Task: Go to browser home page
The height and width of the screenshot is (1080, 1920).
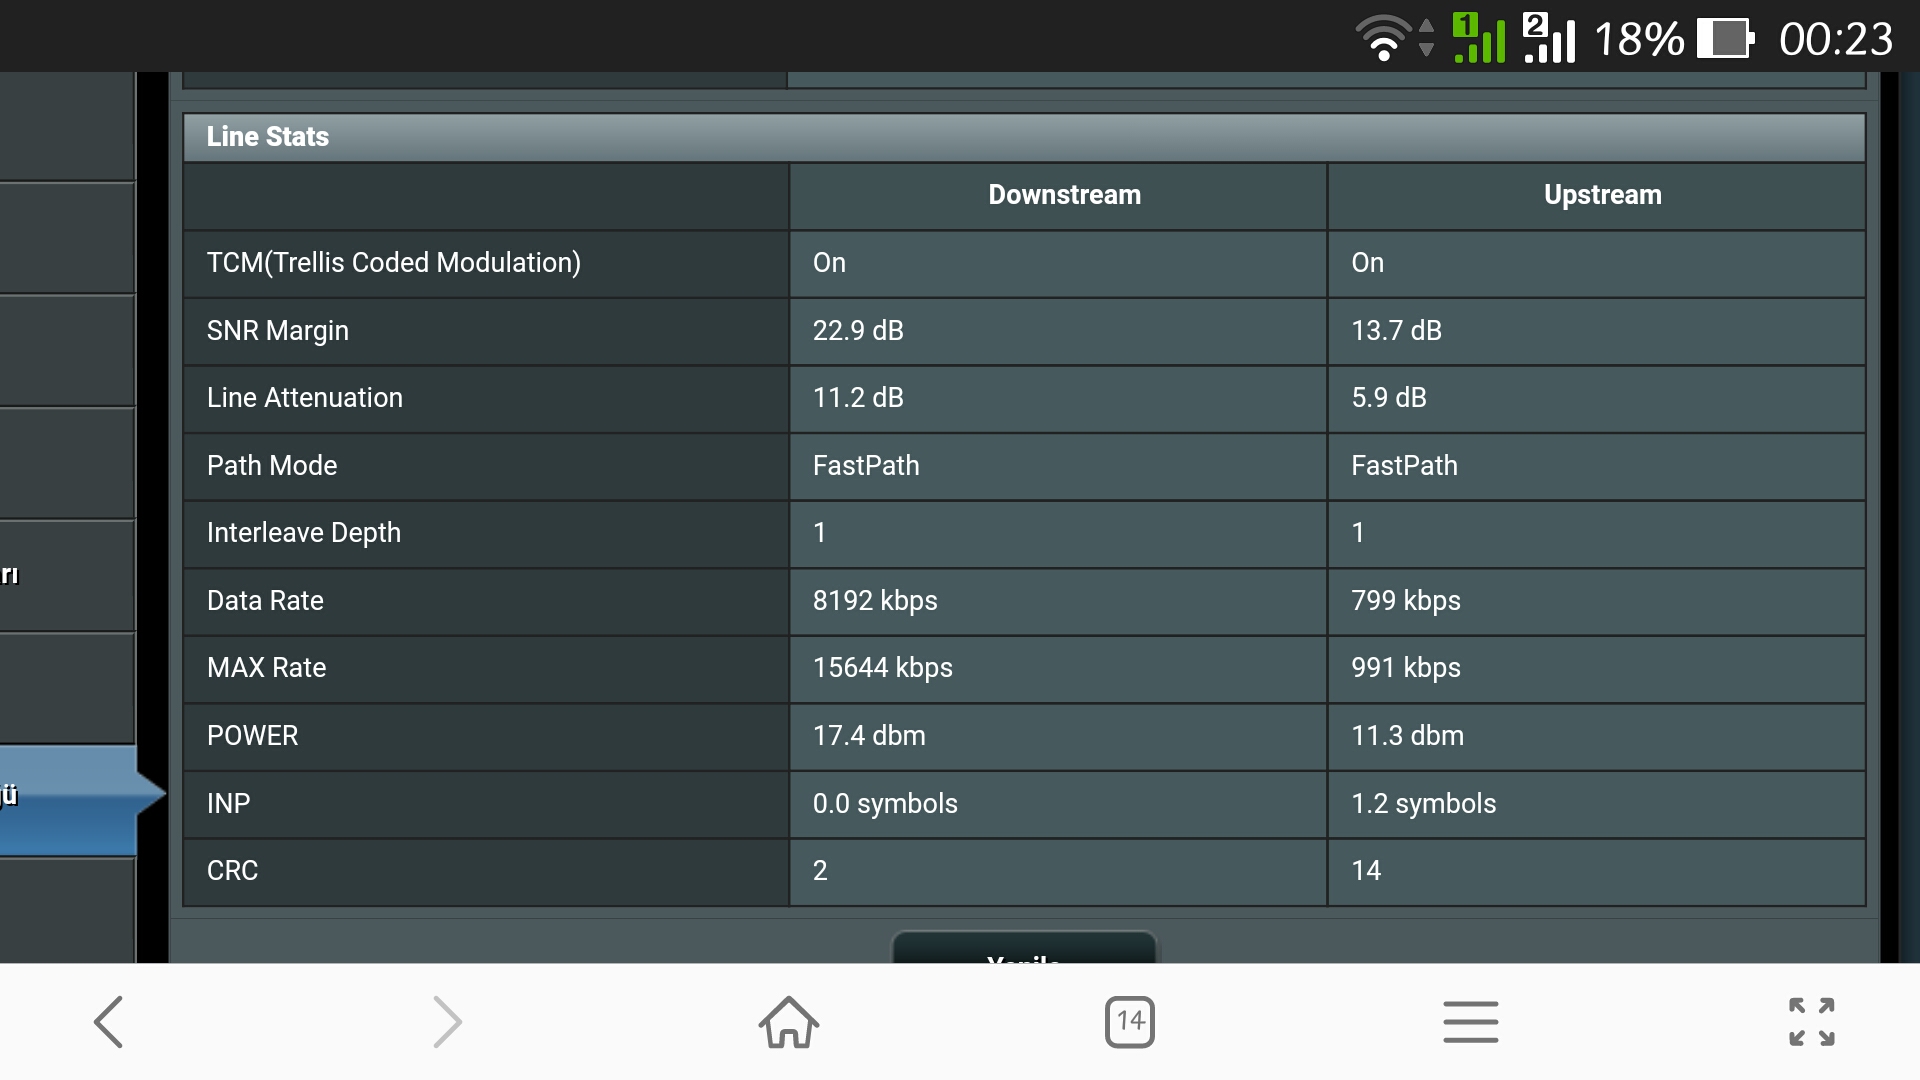Action: pos(788,1021)
